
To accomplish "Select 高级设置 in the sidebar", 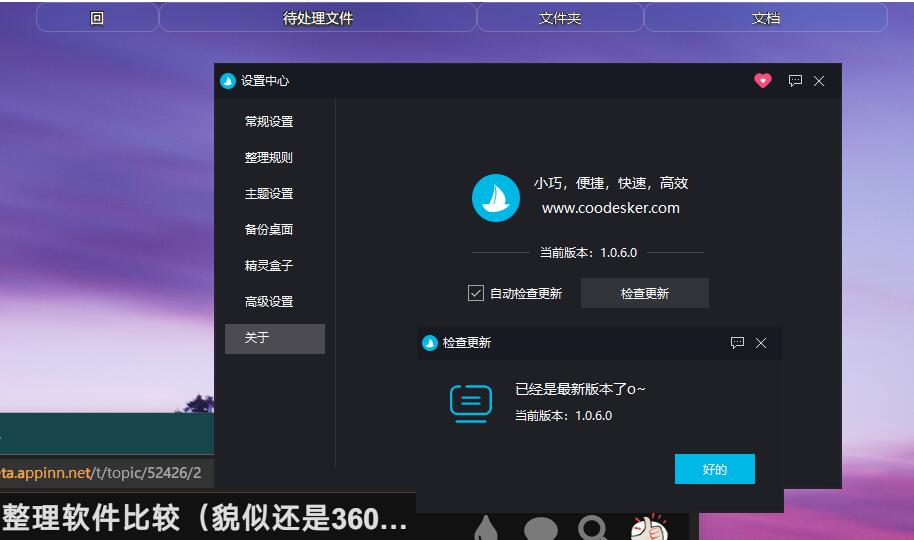I will pyautogui.click(x=269, y=302).
